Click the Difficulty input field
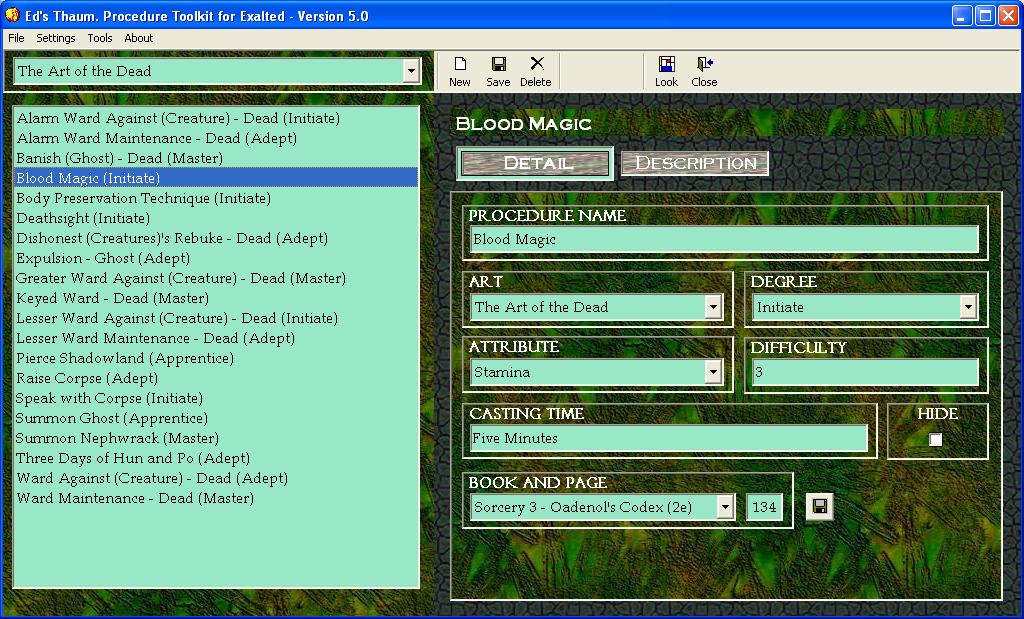 click(865, 372)
